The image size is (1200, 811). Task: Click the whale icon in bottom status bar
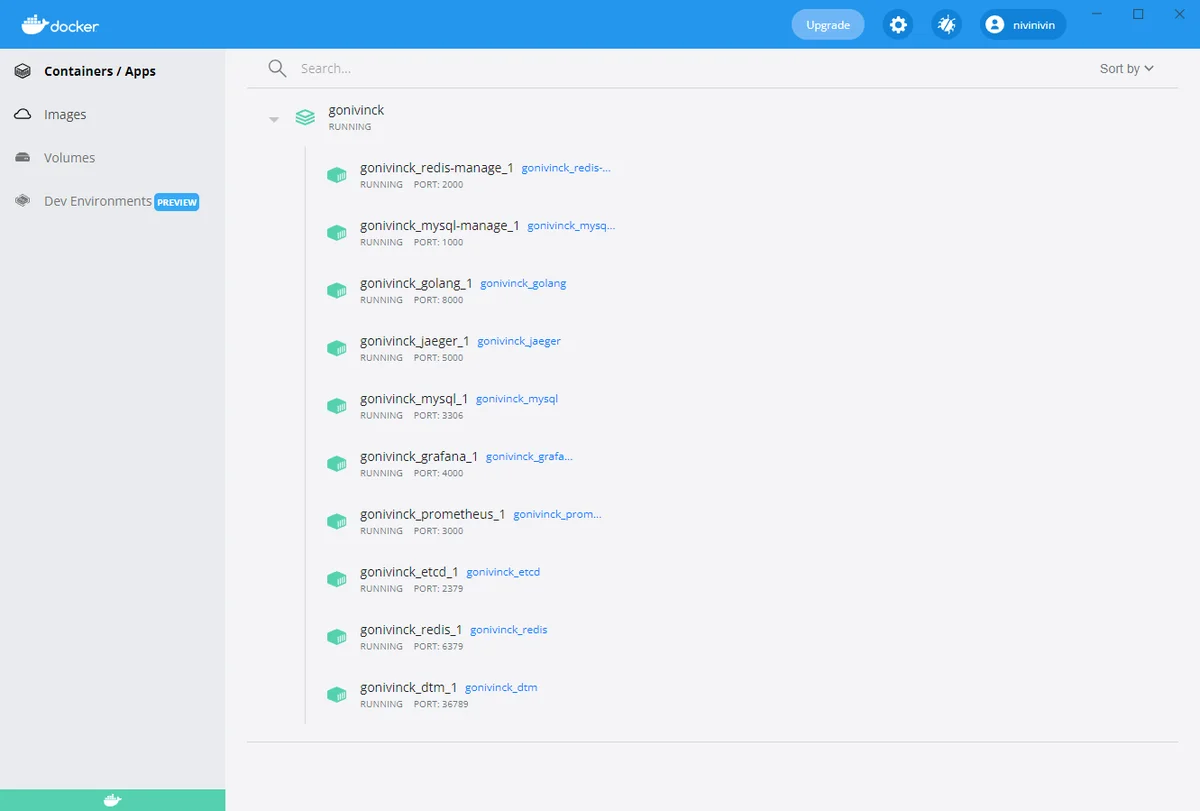point(112,800)
